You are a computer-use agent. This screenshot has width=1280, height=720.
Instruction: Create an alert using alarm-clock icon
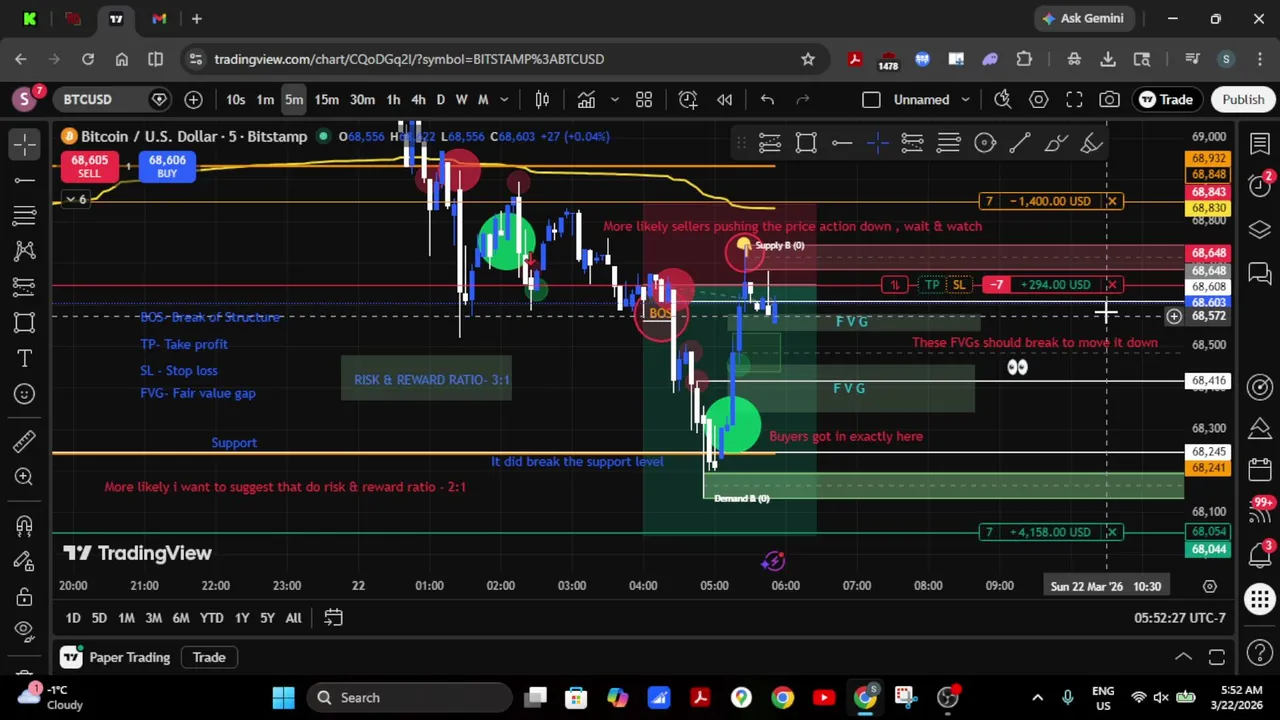(688, 99)
